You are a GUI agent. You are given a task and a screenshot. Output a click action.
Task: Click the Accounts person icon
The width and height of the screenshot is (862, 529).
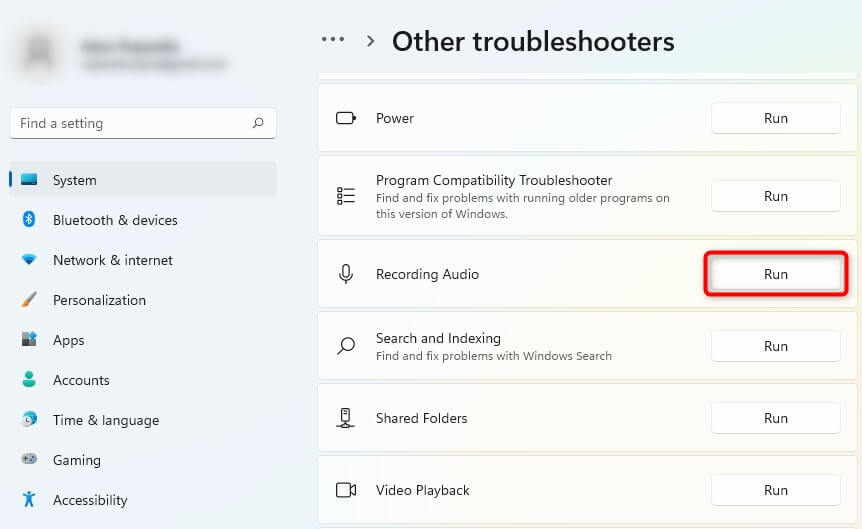(30, 380)
